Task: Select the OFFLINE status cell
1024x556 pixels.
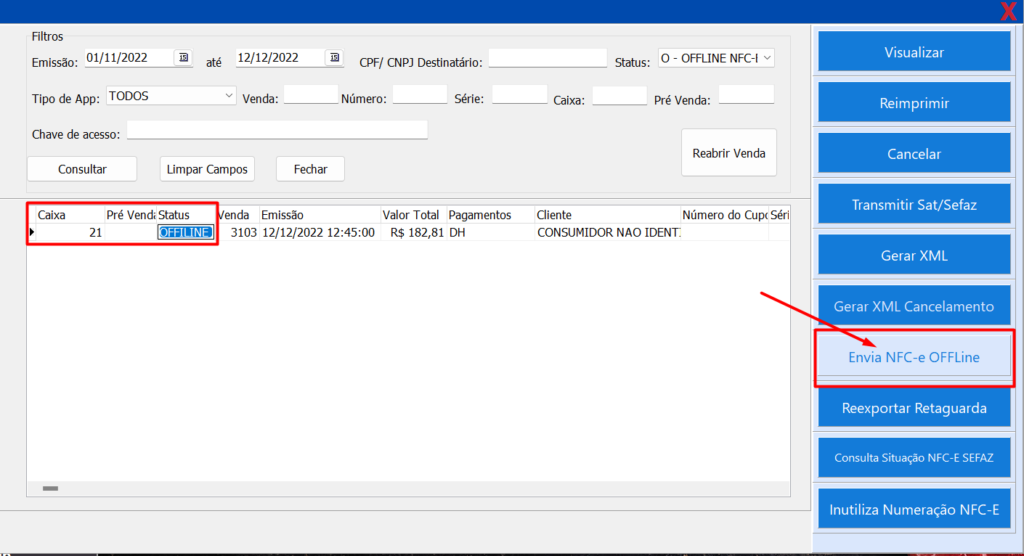Action: pos(185,232)
